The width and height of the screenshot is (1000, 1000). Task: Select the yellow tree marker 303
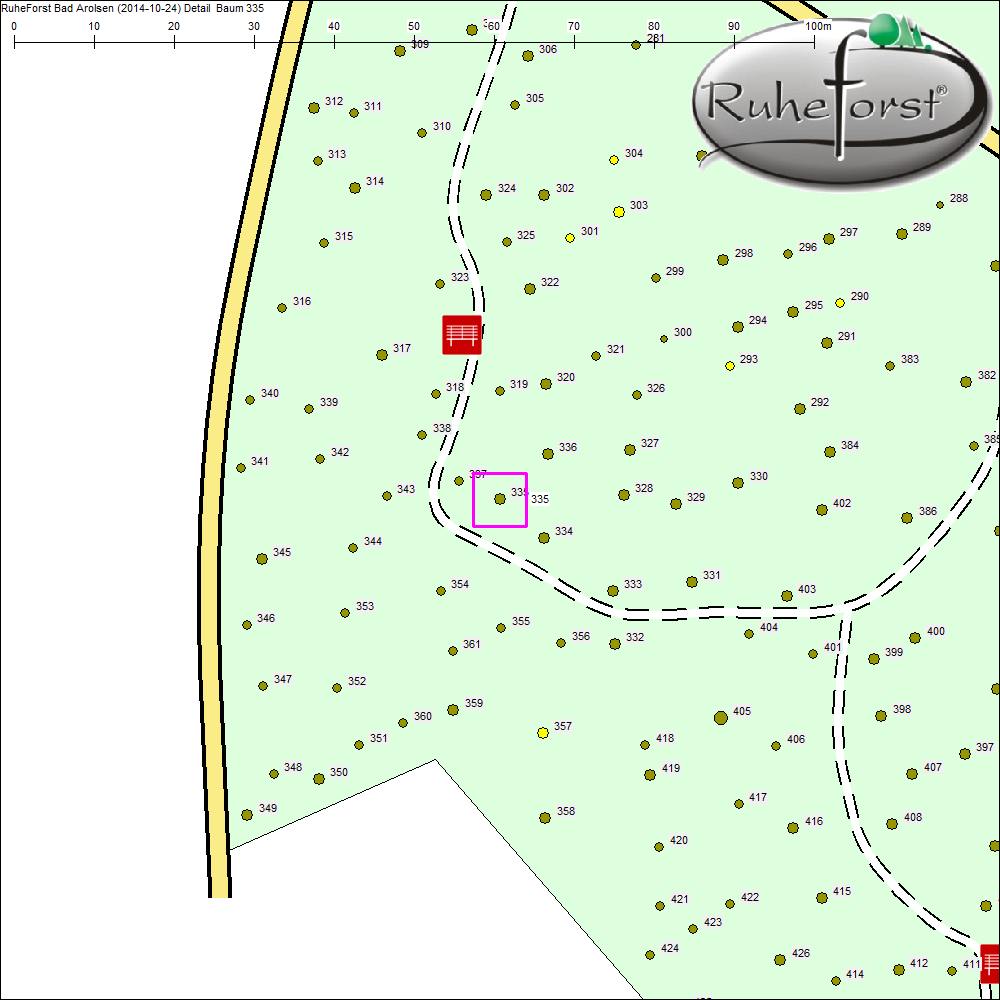point(619,211)
